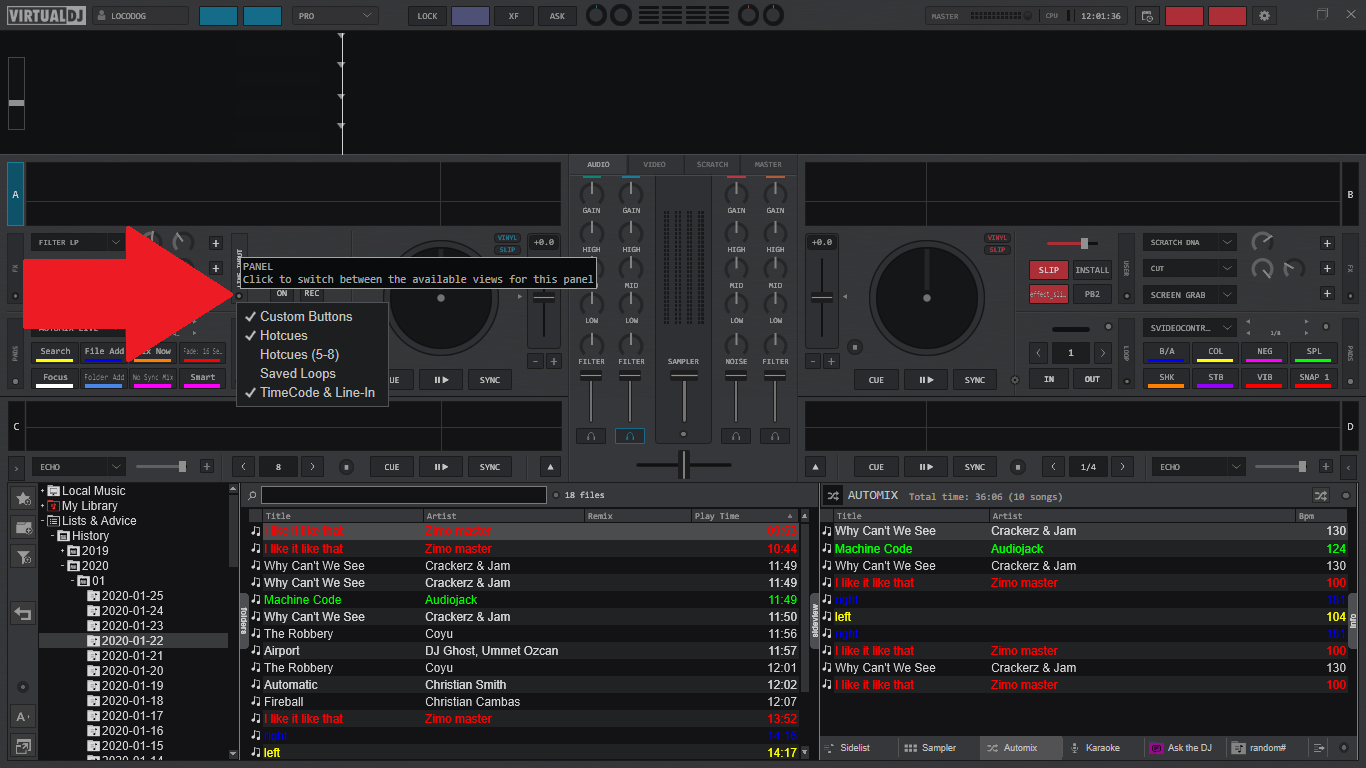Click the deck C stop button
This screenshot has height=768, width=1366.
[346, 467]
